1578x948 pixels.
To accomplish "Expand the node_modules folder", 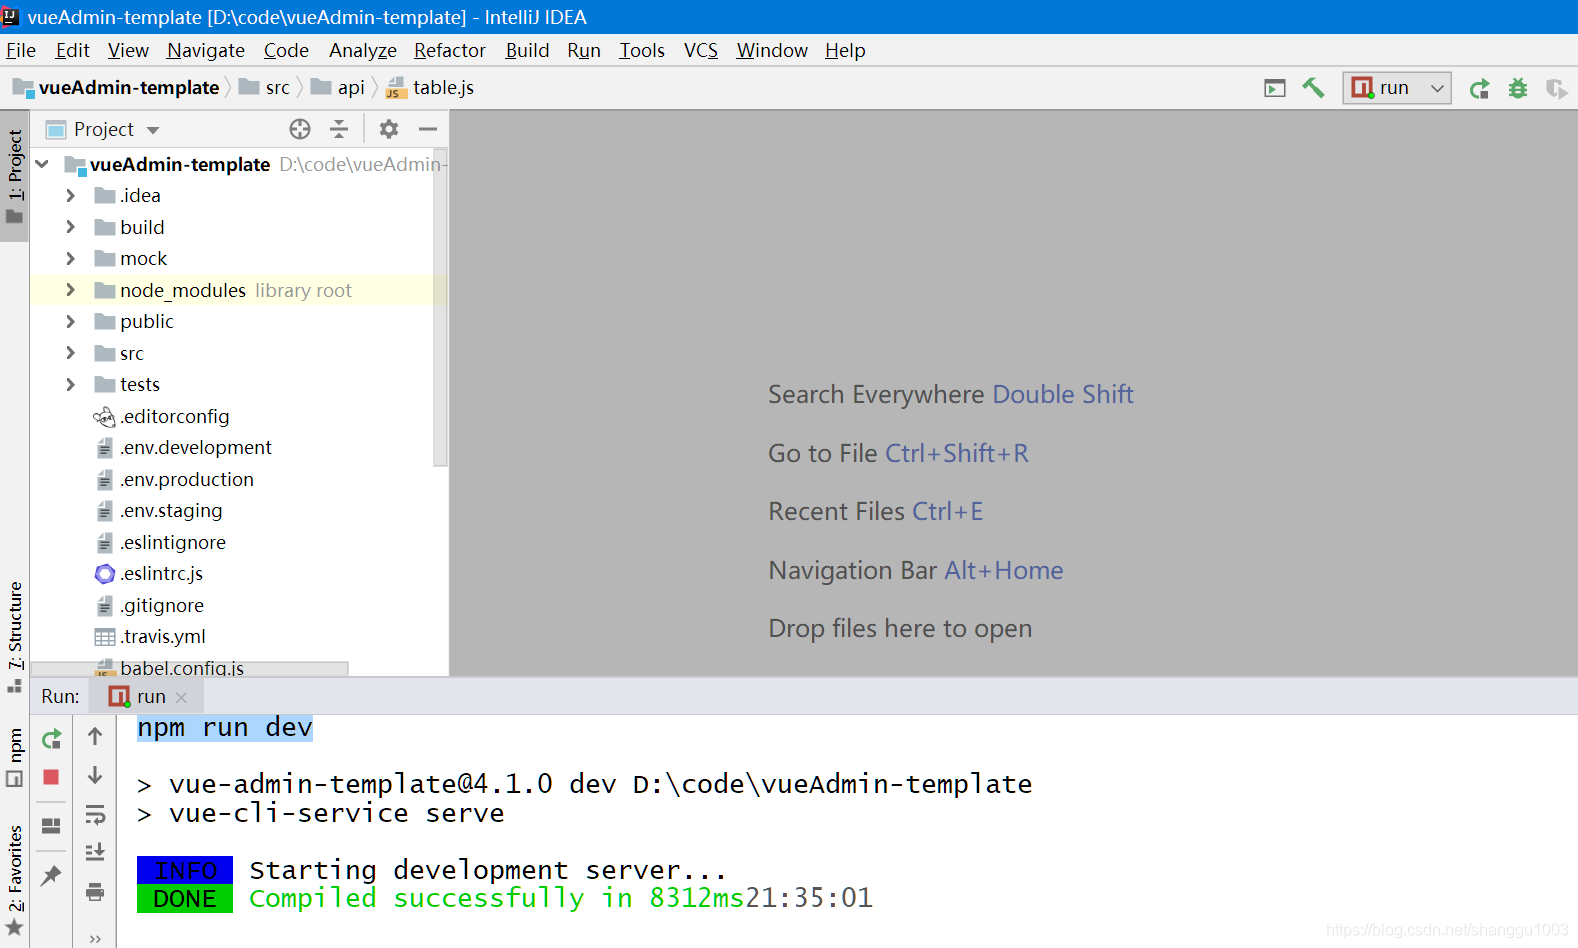I will 70,290.
